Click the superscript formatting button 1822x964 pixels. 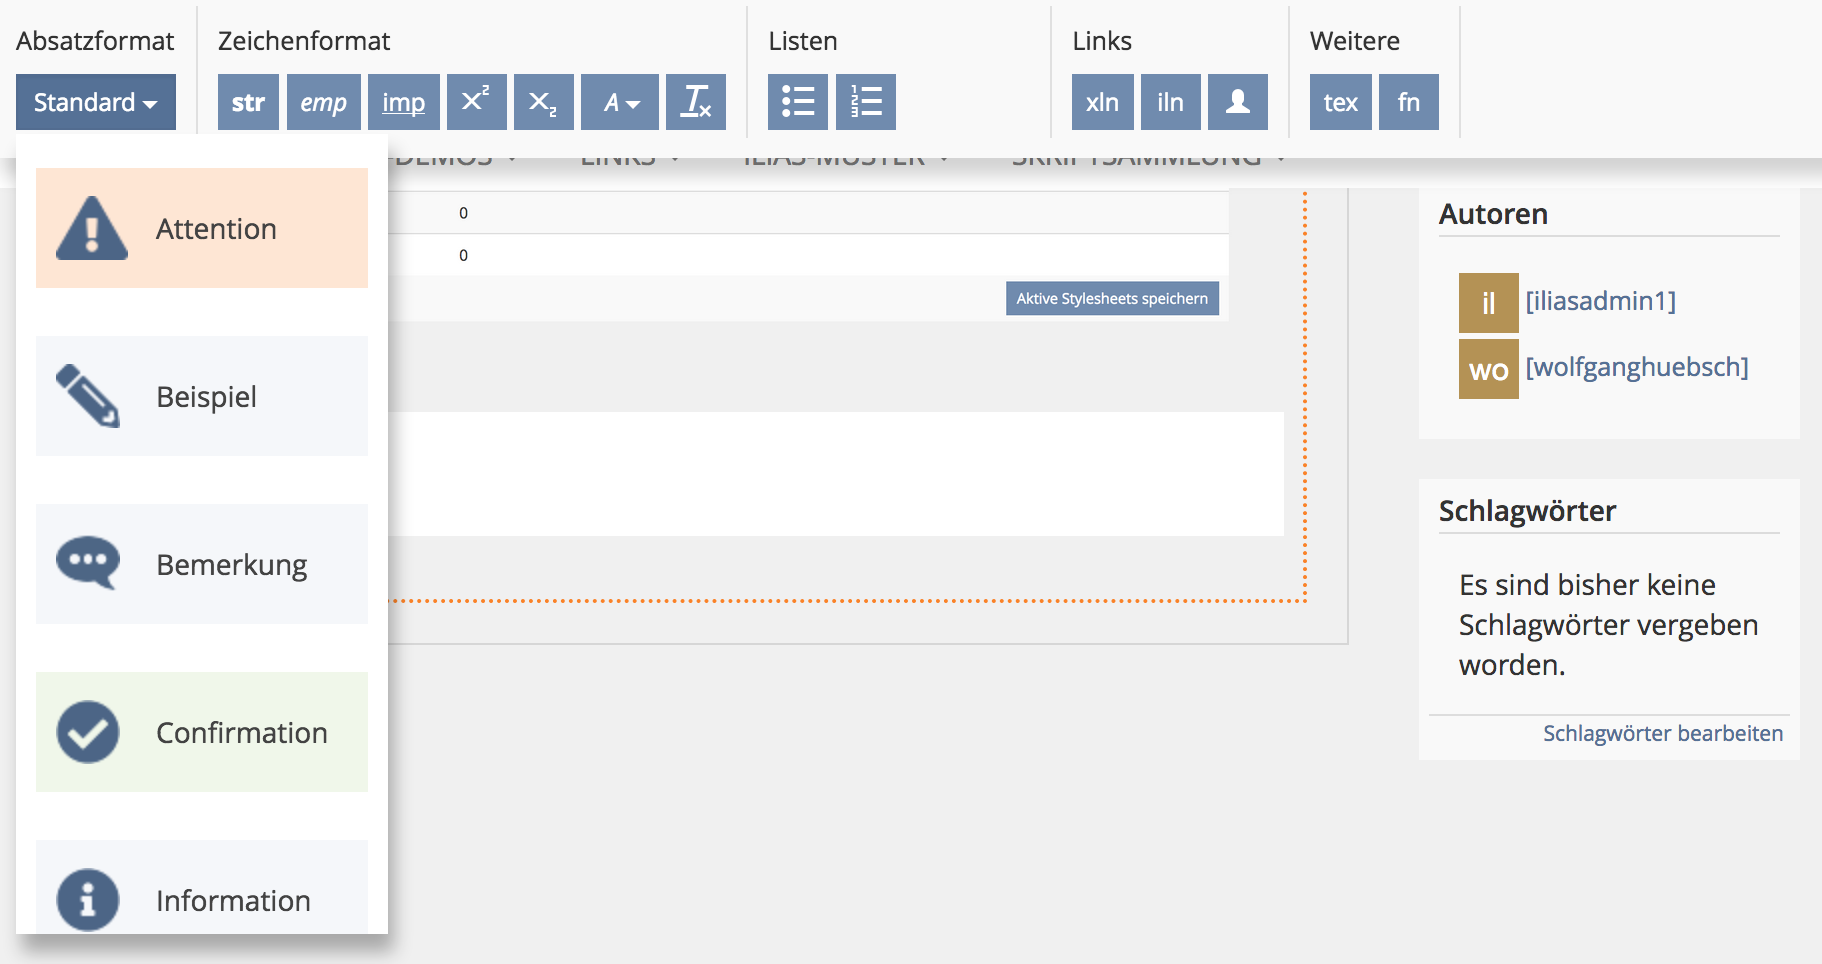tap(476, 102)
